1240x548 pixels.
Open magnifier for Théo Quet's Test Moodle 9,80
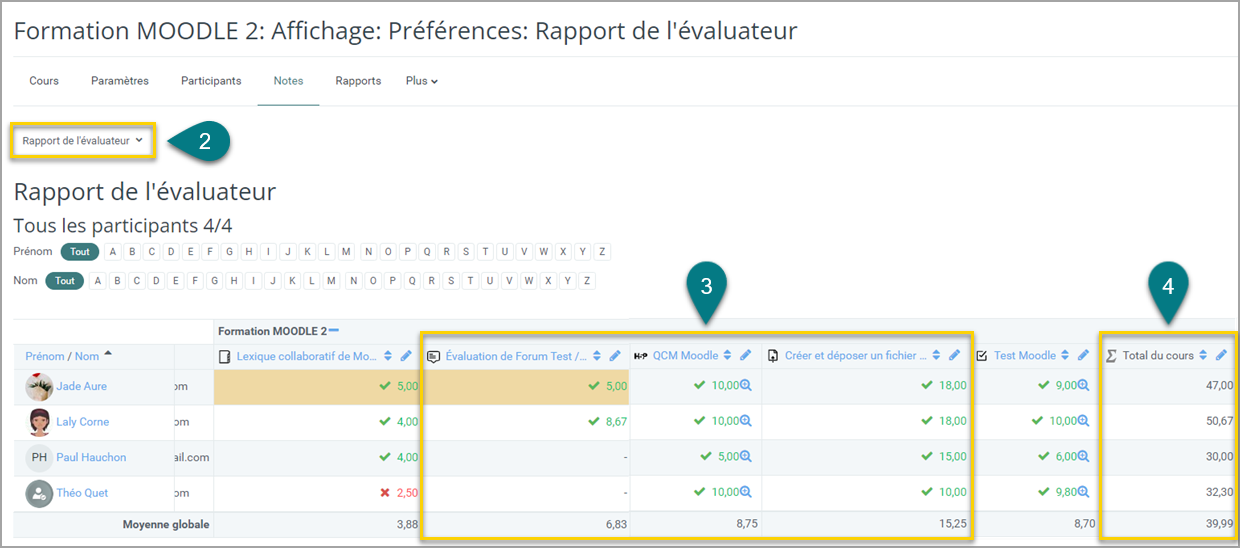pos(1083,492)
